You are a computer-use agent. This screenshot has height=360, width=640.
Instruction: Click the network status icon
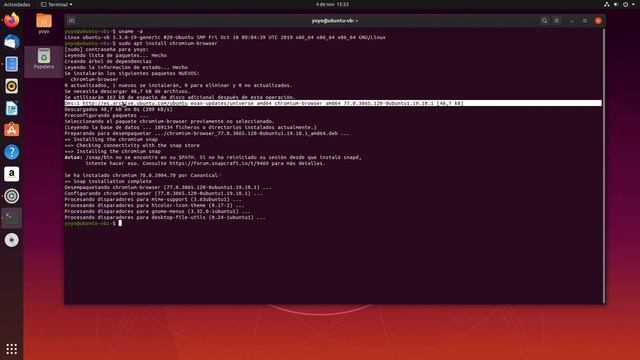[x=607, y=4]
